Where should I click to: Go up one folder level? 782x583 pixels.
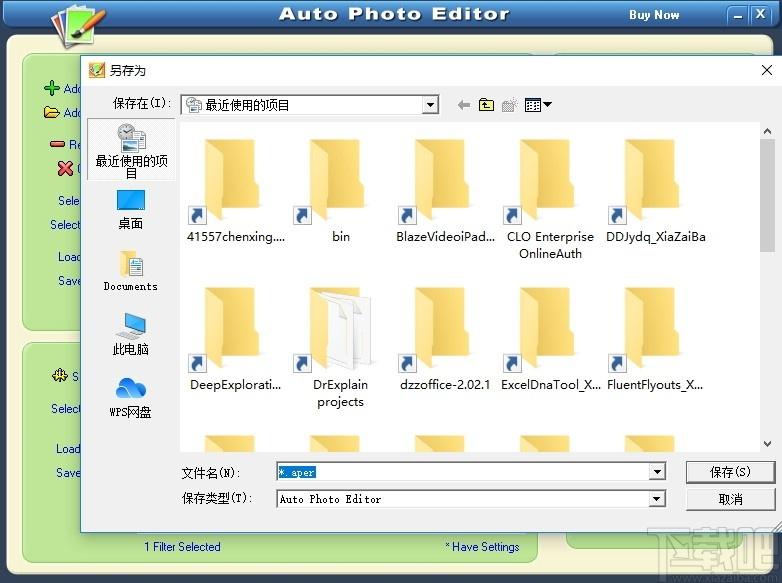coord(486,105)
